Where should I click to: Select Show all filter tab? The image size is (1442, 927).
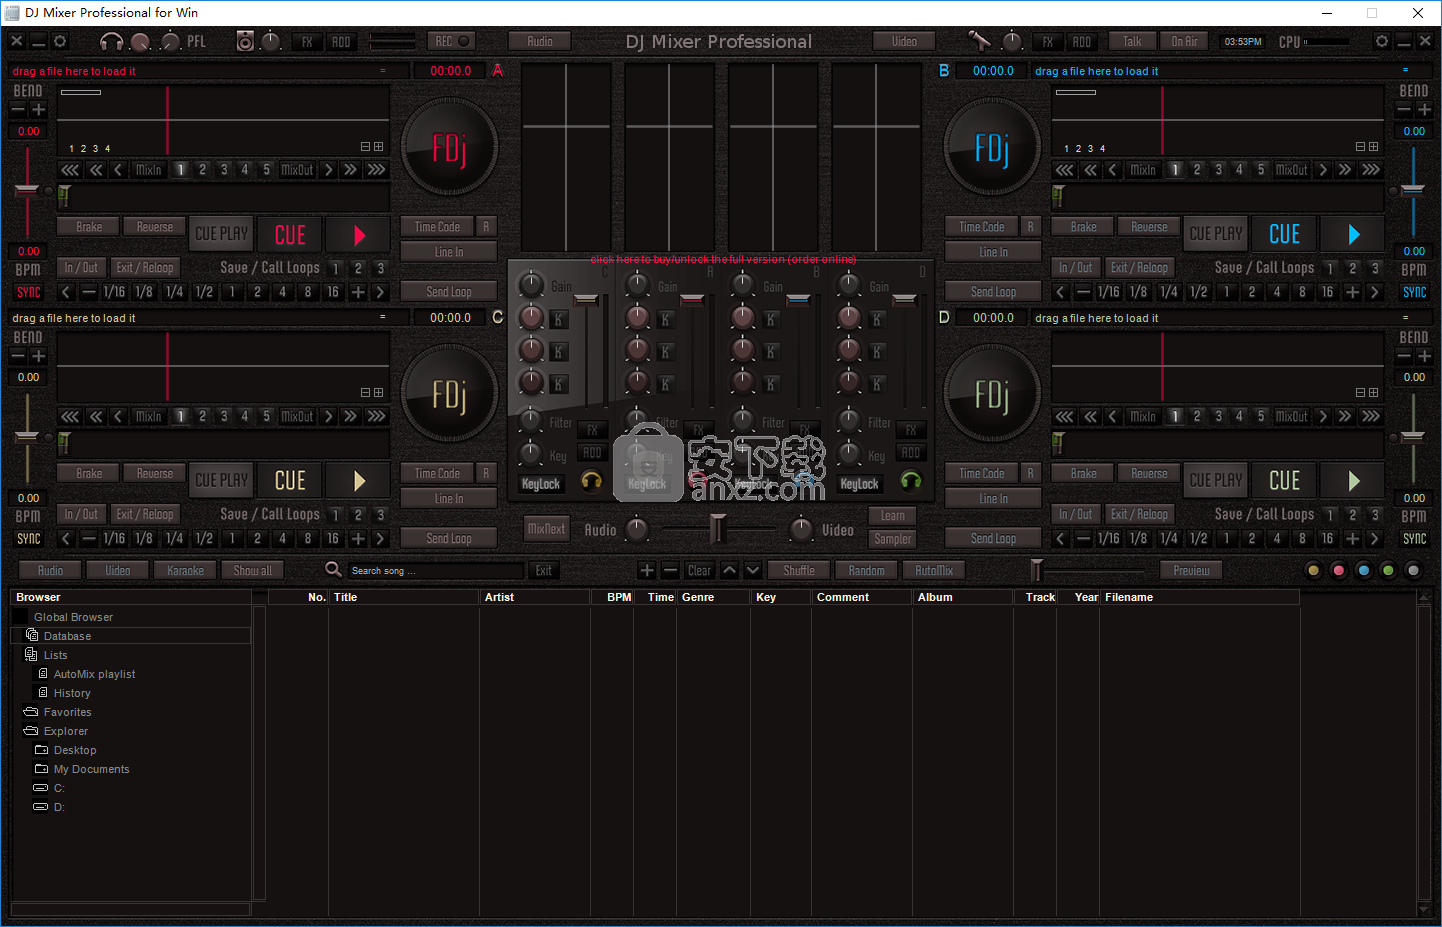click(253, 570)
